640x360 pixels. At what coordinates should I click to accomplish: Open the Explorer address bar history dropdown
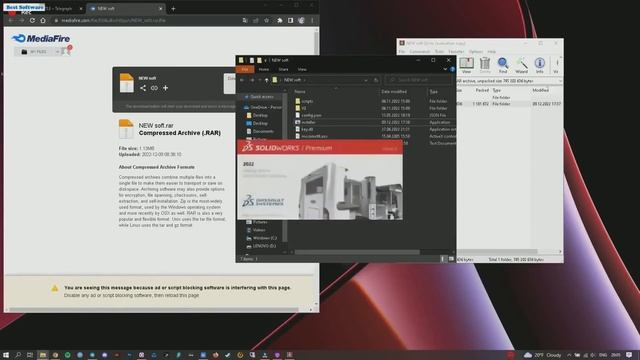tap(366, 80)
